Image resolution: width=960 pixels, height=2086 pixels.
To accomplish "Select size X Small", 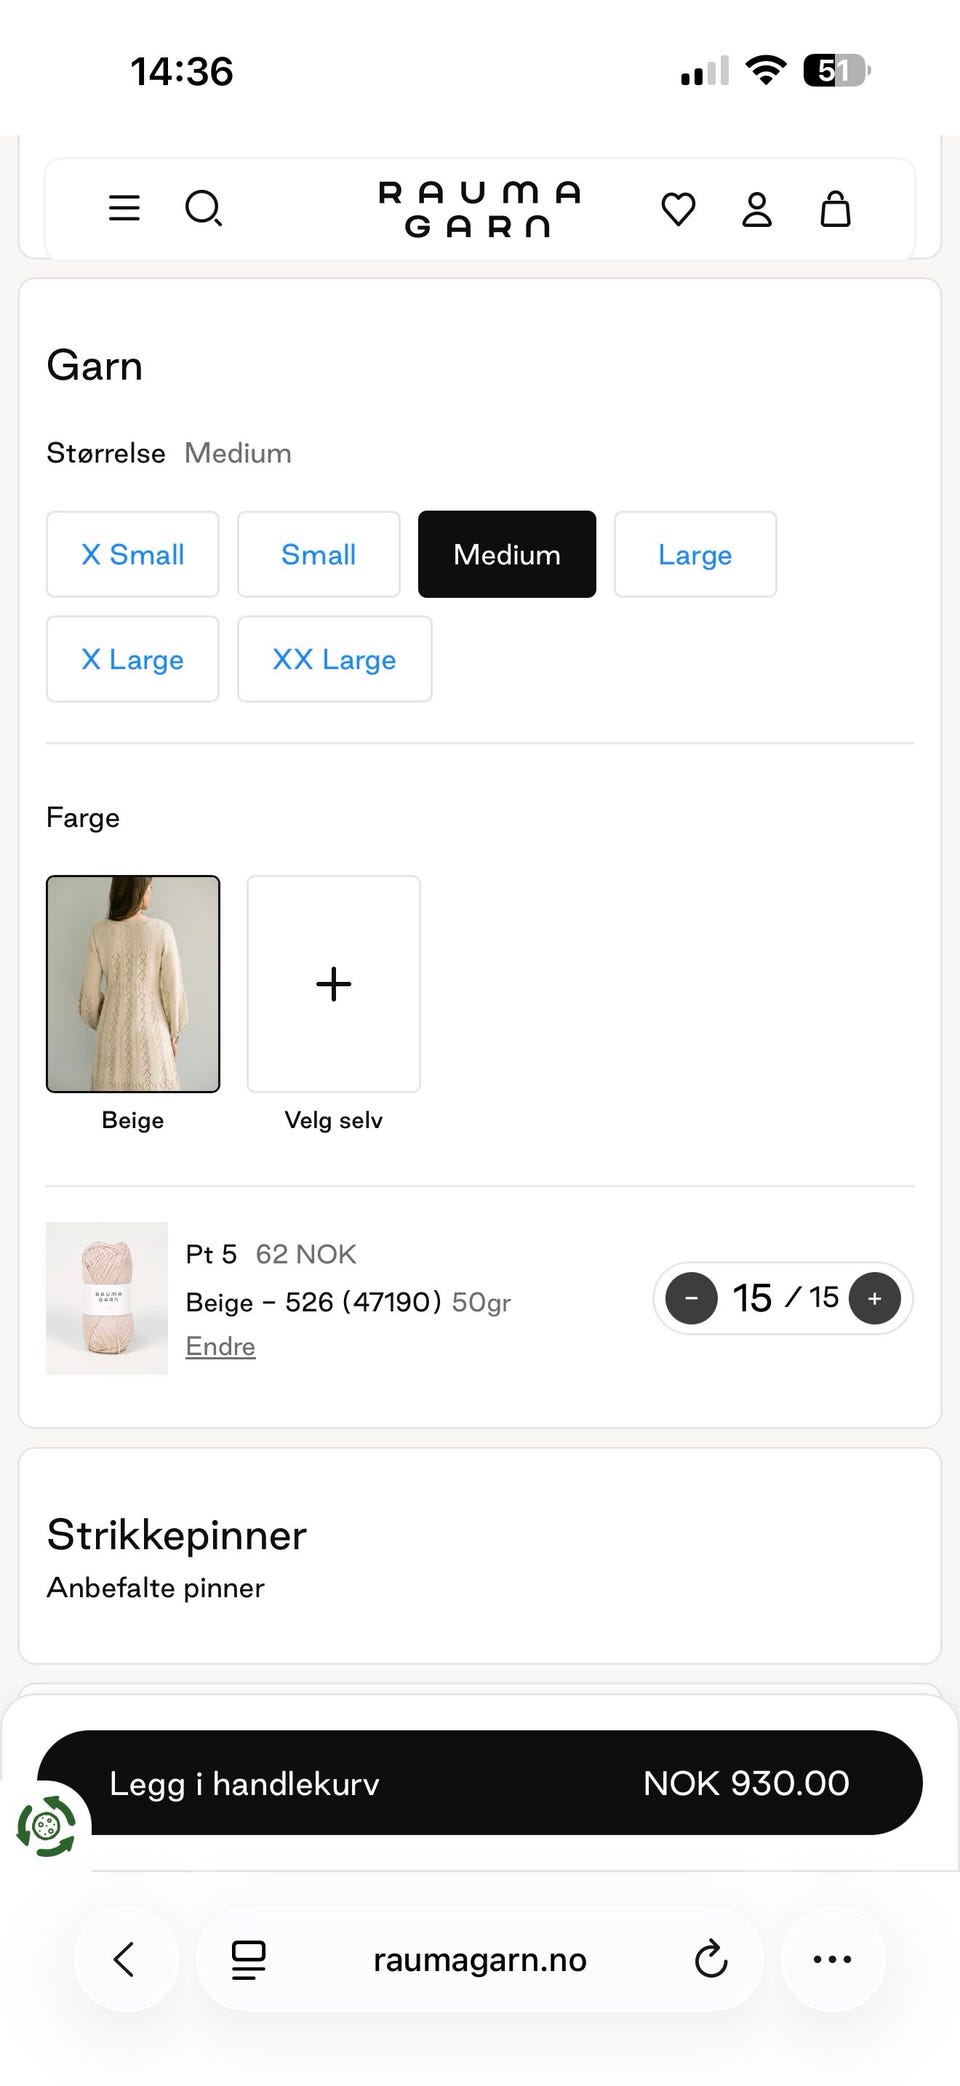I will tap(132, 554).
